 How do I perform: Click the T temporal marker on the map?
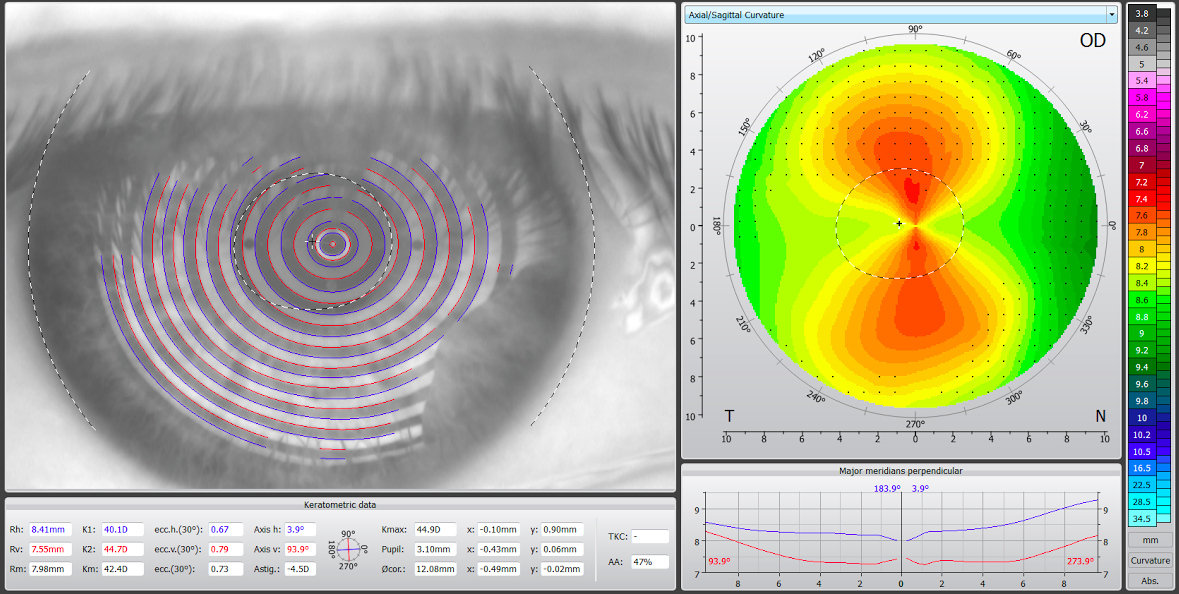[729, 417]
